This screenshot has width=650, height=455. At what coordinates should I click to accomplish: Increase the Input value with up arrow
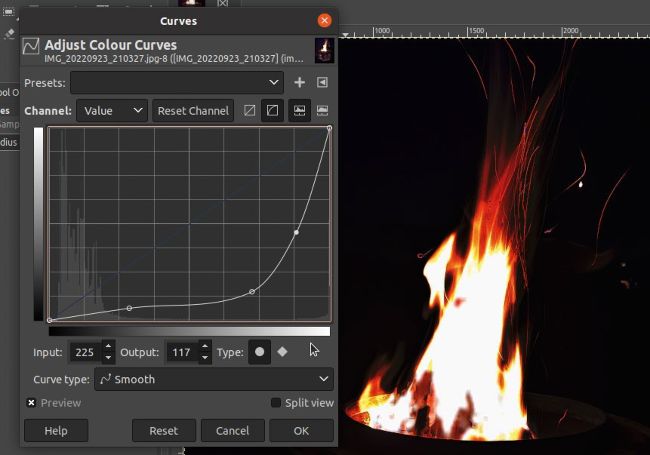point(108,346)
